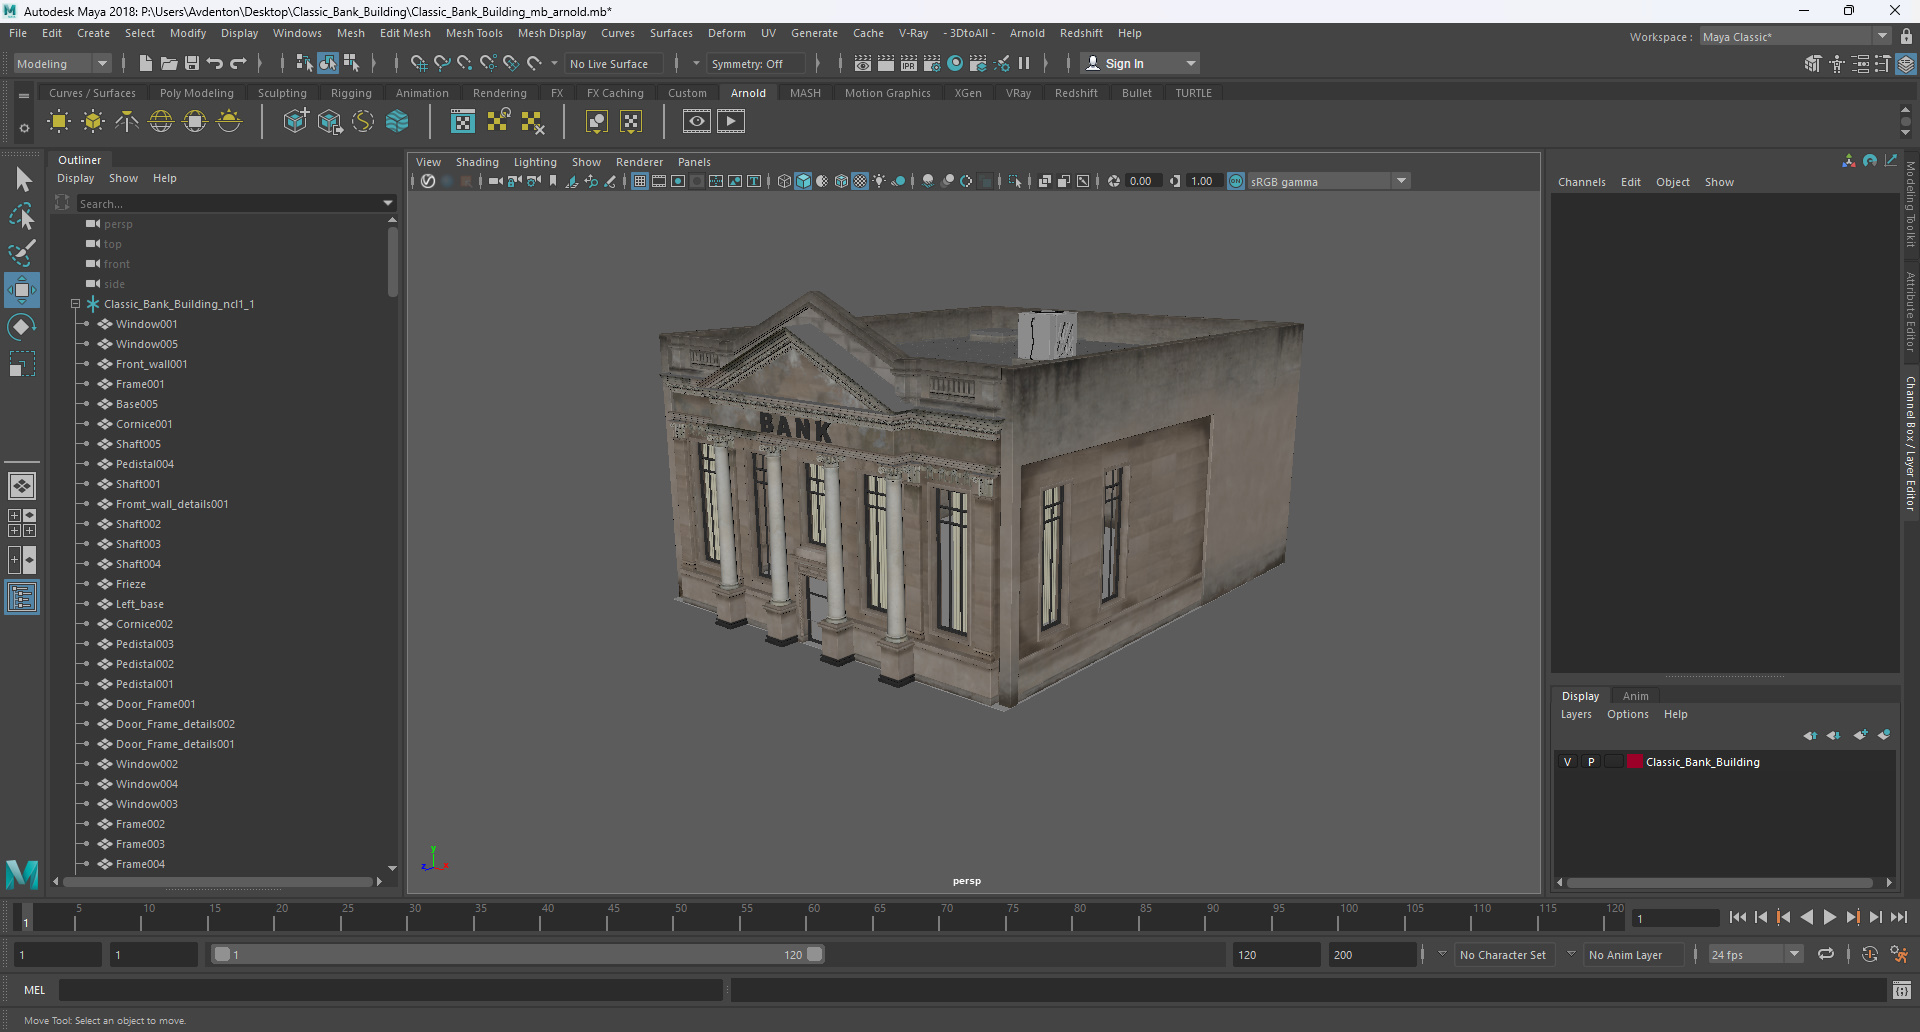Open Symmetry Off dropdown
The width and height of the screenshot is (1920, 1032).
[x=756, y=63]
